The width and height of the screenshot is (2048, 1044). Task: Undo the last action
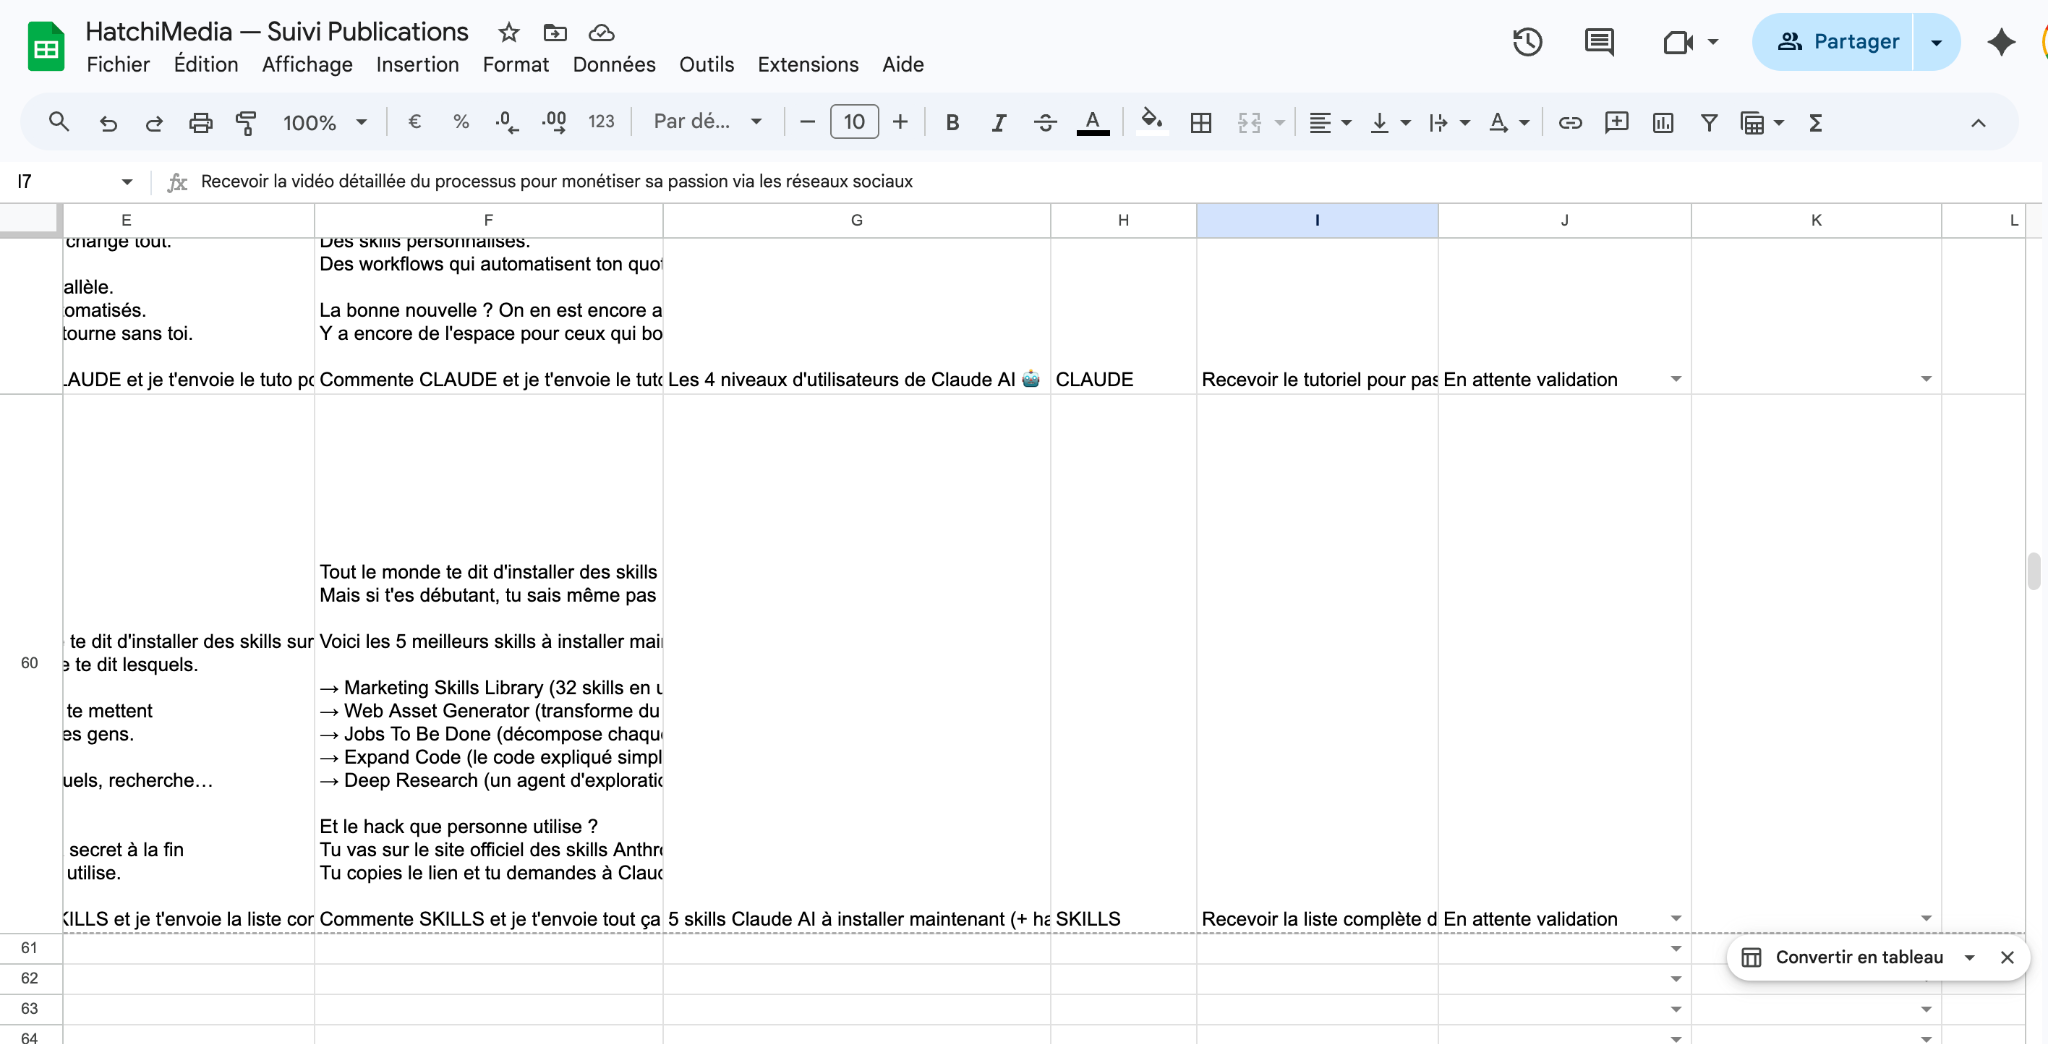tap(108, 122)
